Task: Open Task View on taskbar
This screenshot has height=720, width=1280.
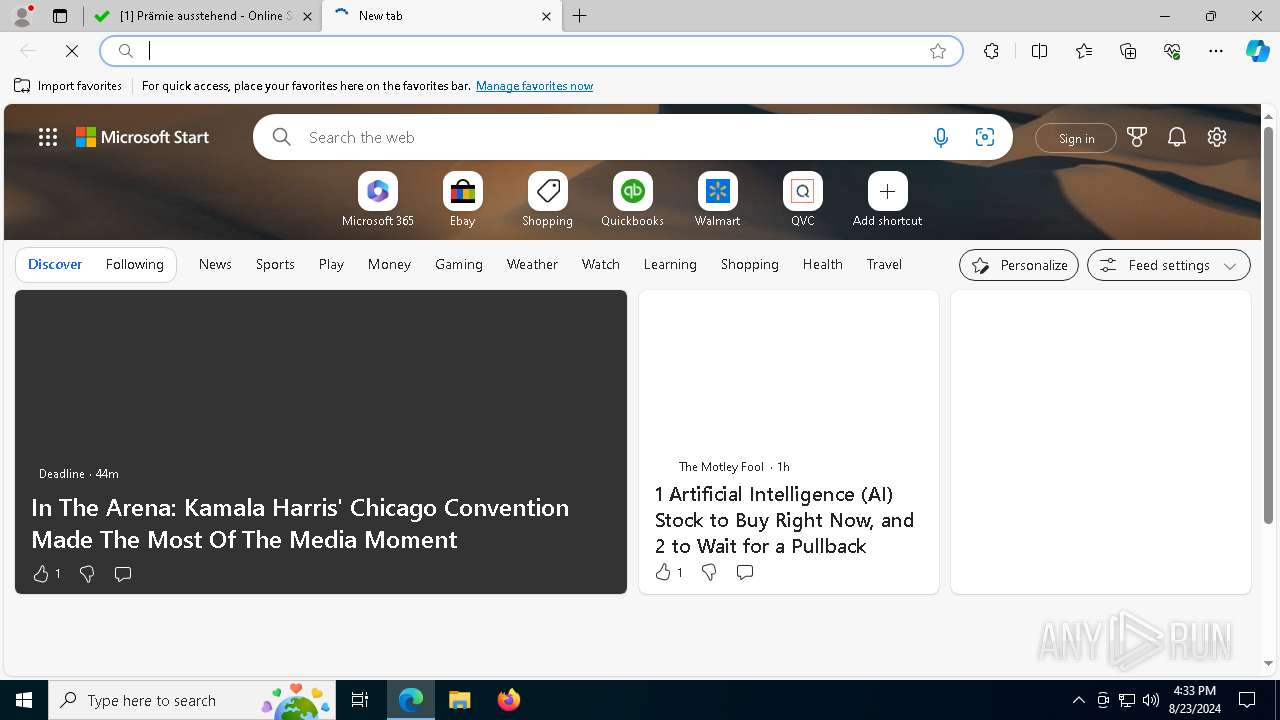Action: [x=360, y=700]
